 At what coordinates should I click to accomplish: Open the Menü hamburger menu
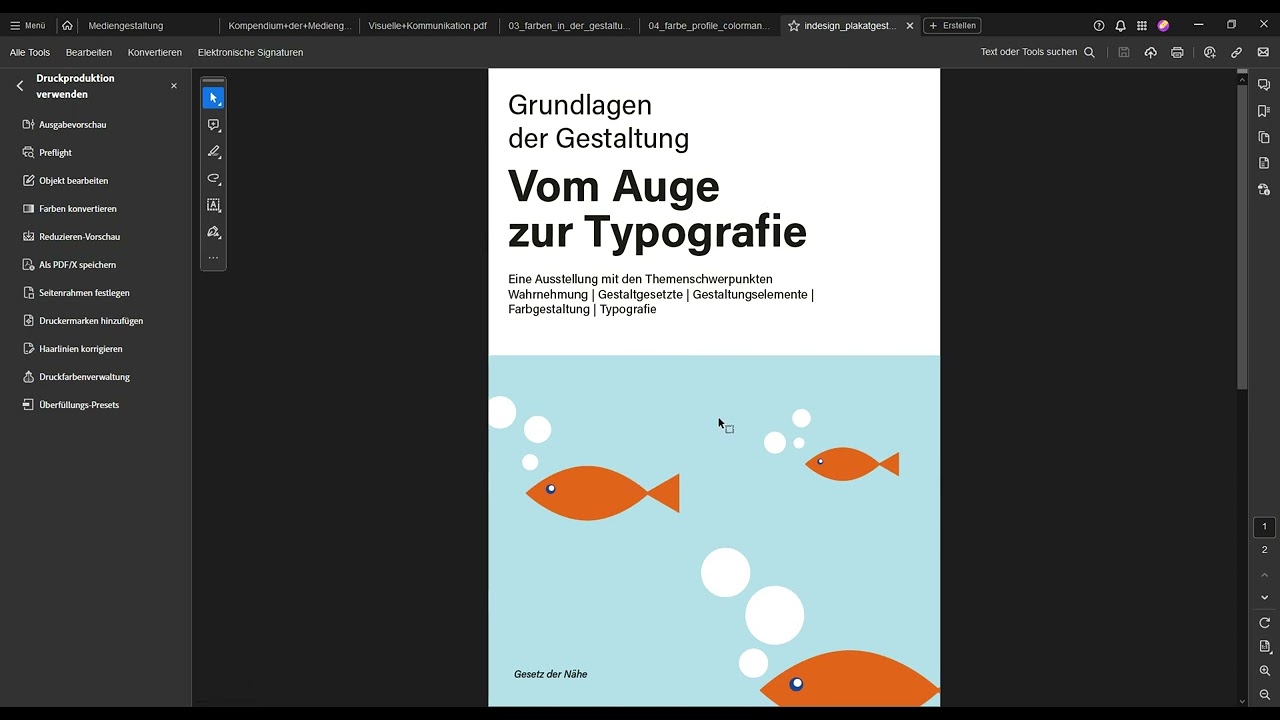(x=27, y=26)
